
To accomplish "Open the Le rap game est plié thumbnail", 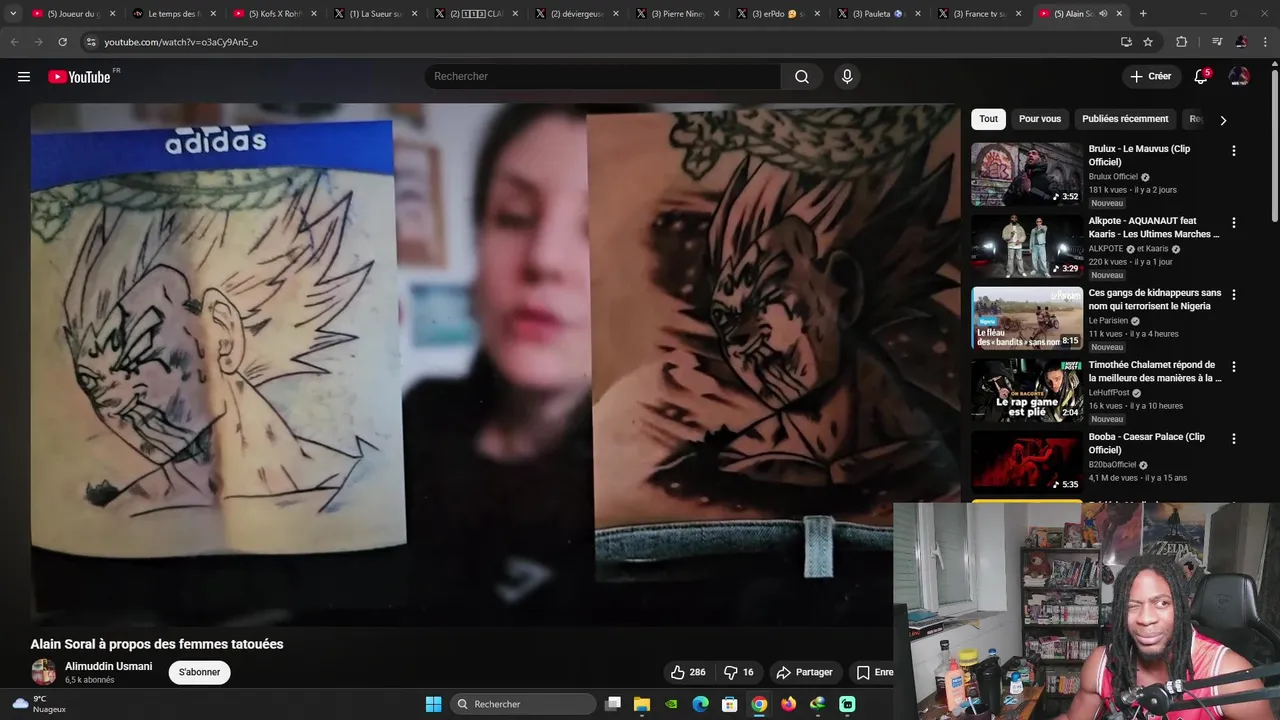I will (1027, 390).
